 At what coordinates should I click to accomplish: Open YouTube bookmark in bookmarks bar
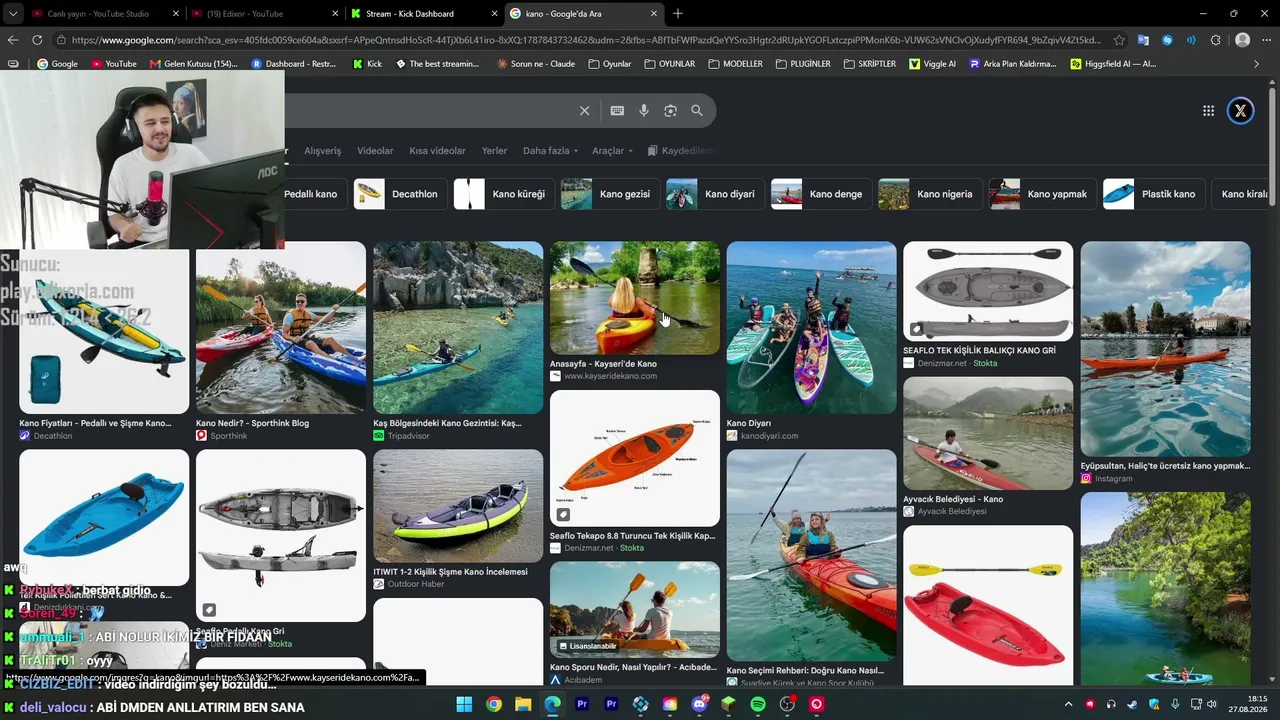coord(113,64)
